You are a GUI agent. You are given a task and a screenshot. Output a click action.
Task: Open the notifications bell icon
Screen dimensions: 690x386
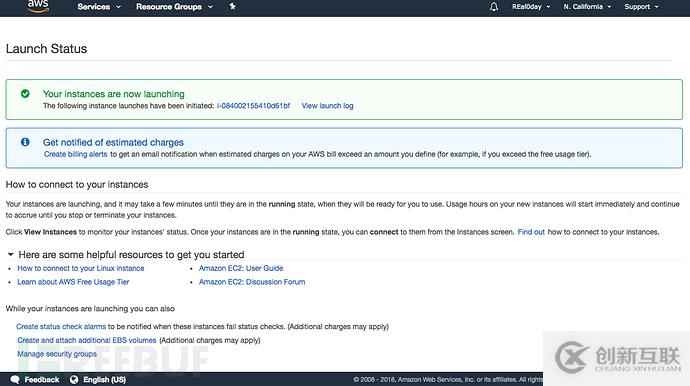[x=494, y=7]
